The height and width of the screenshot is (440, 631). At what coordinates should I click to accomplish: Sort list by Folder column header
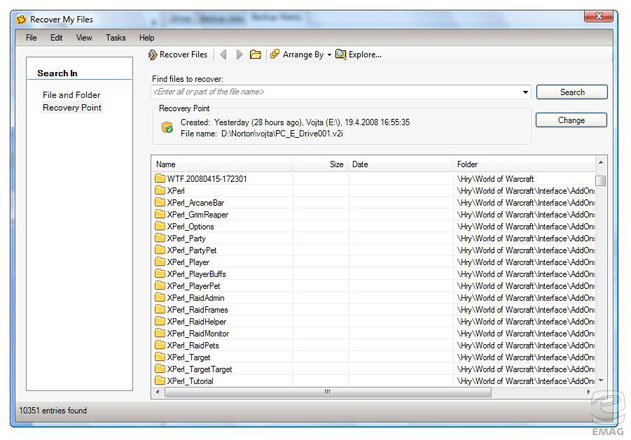pyautogui.click(x=524, y=164)
